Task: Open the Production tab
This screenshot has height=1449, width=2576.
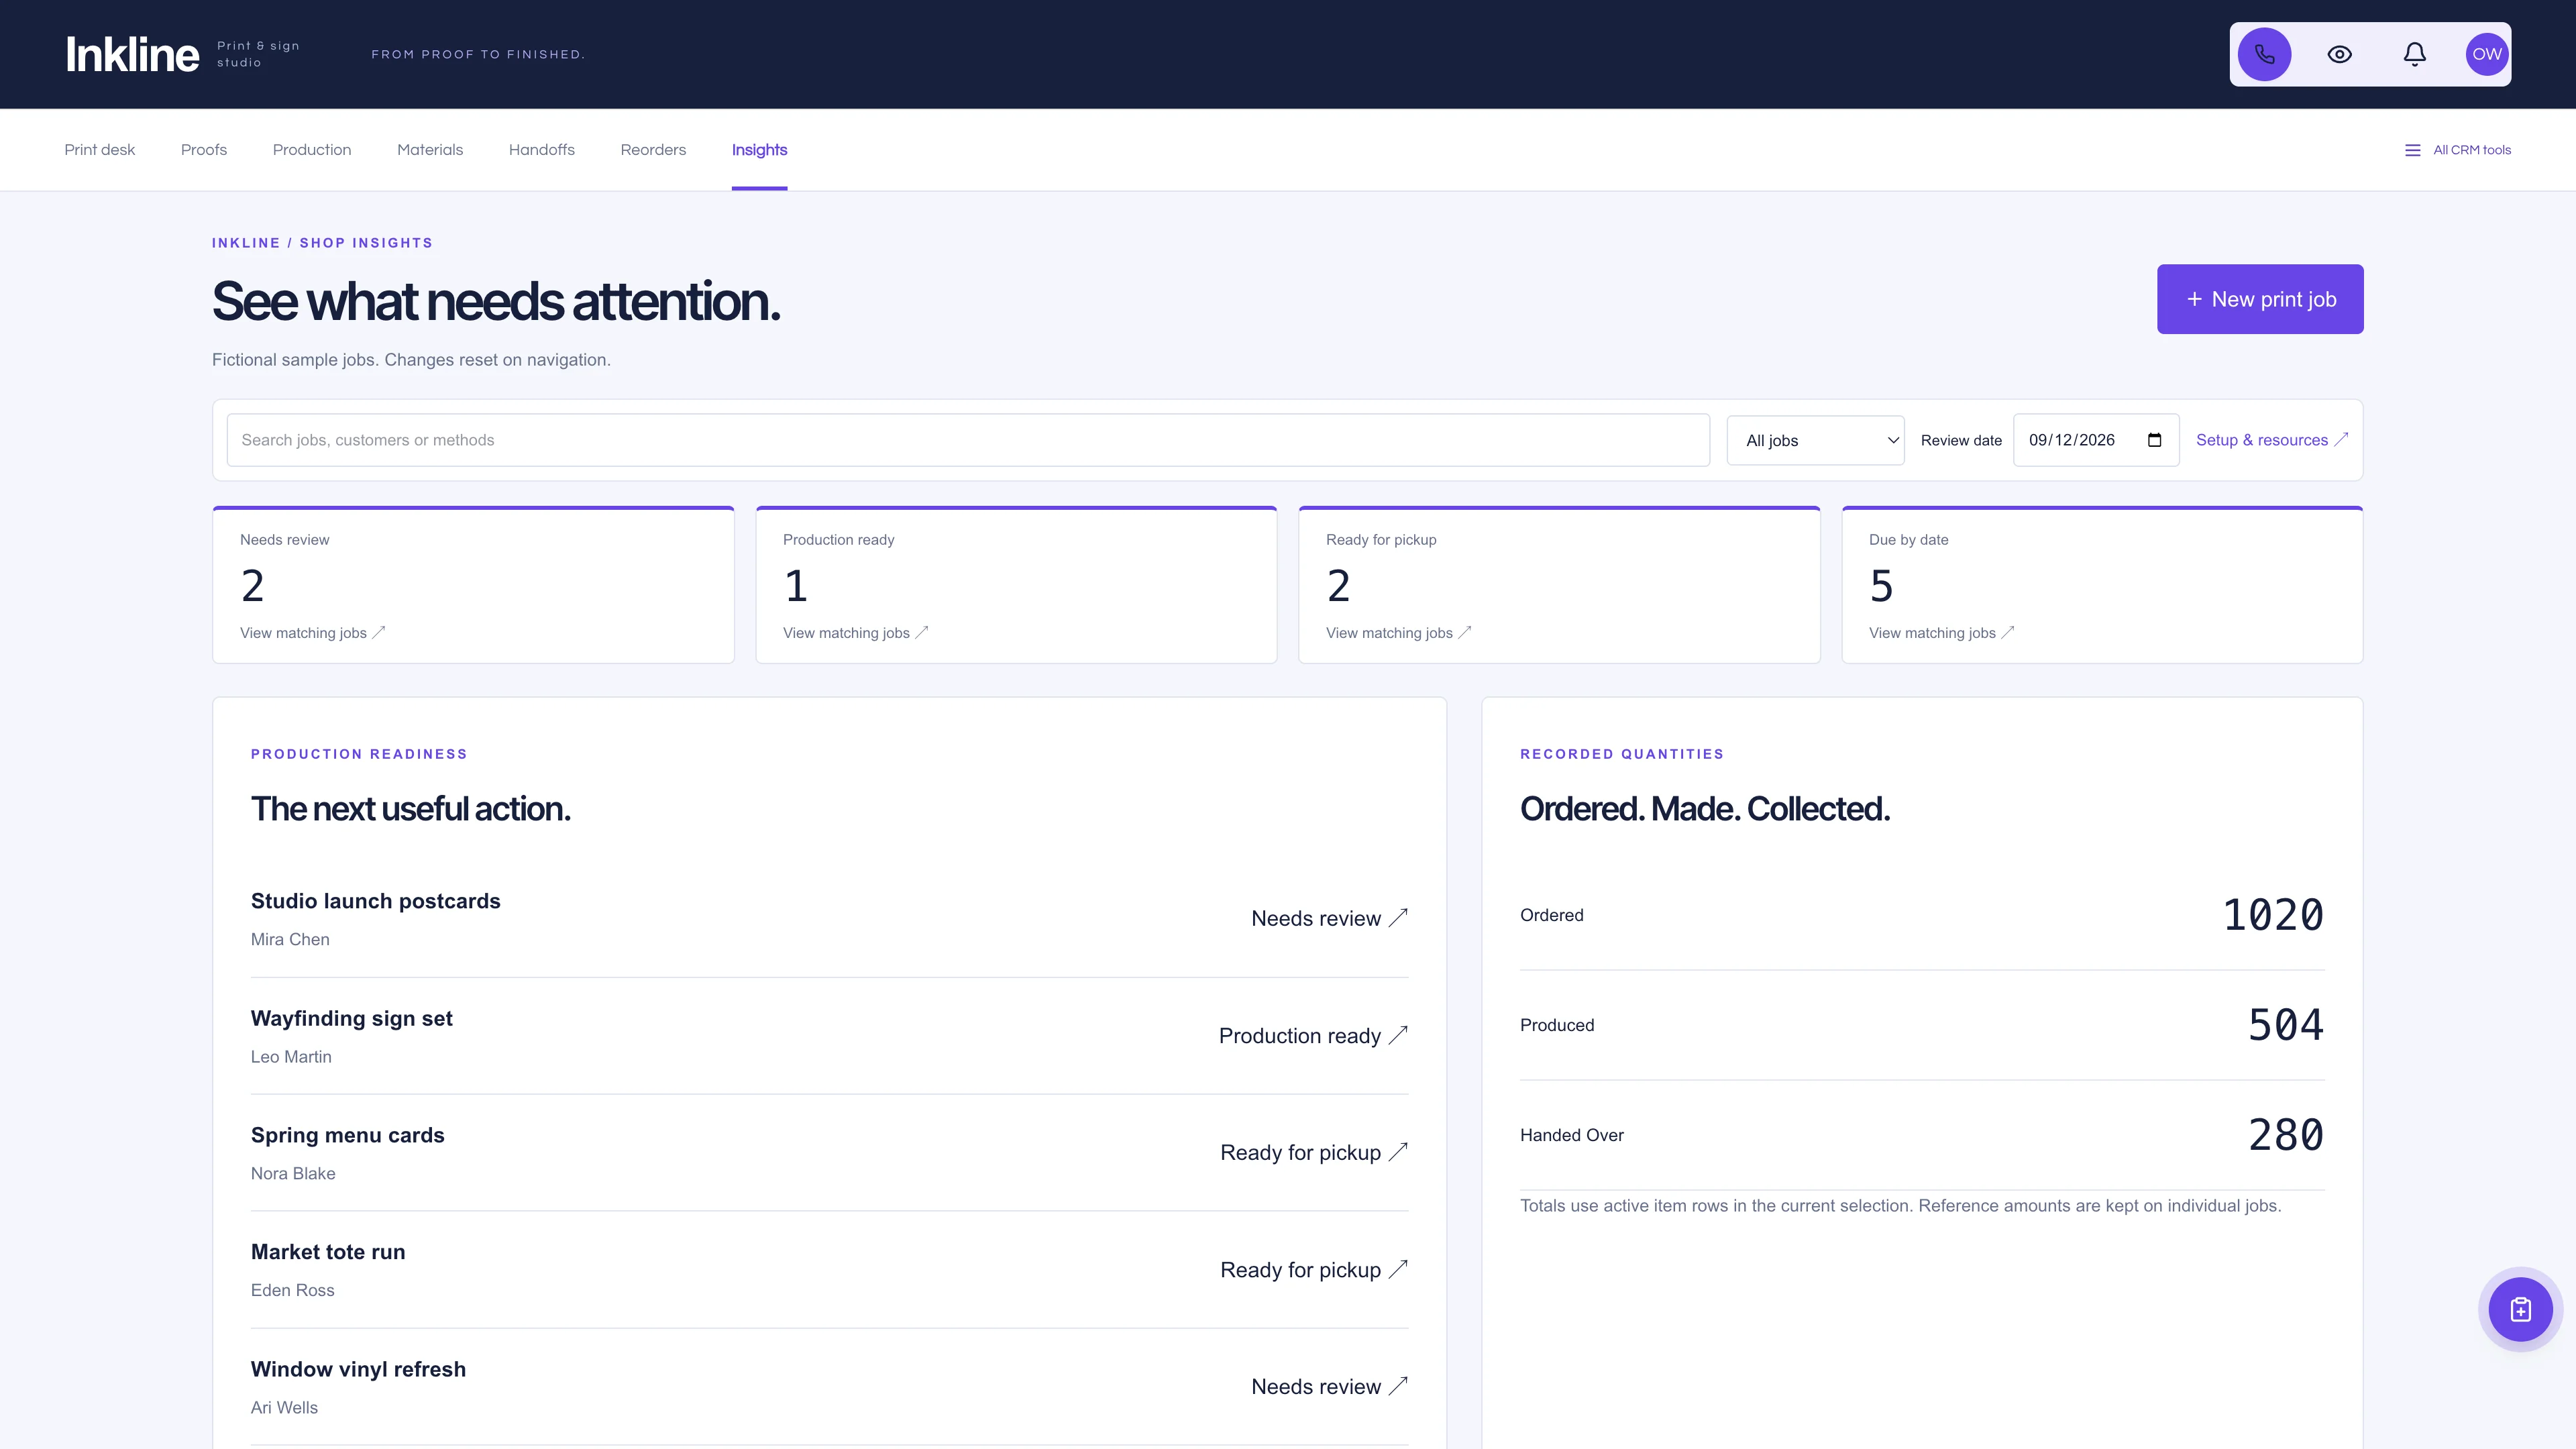Action: [312, 150]
